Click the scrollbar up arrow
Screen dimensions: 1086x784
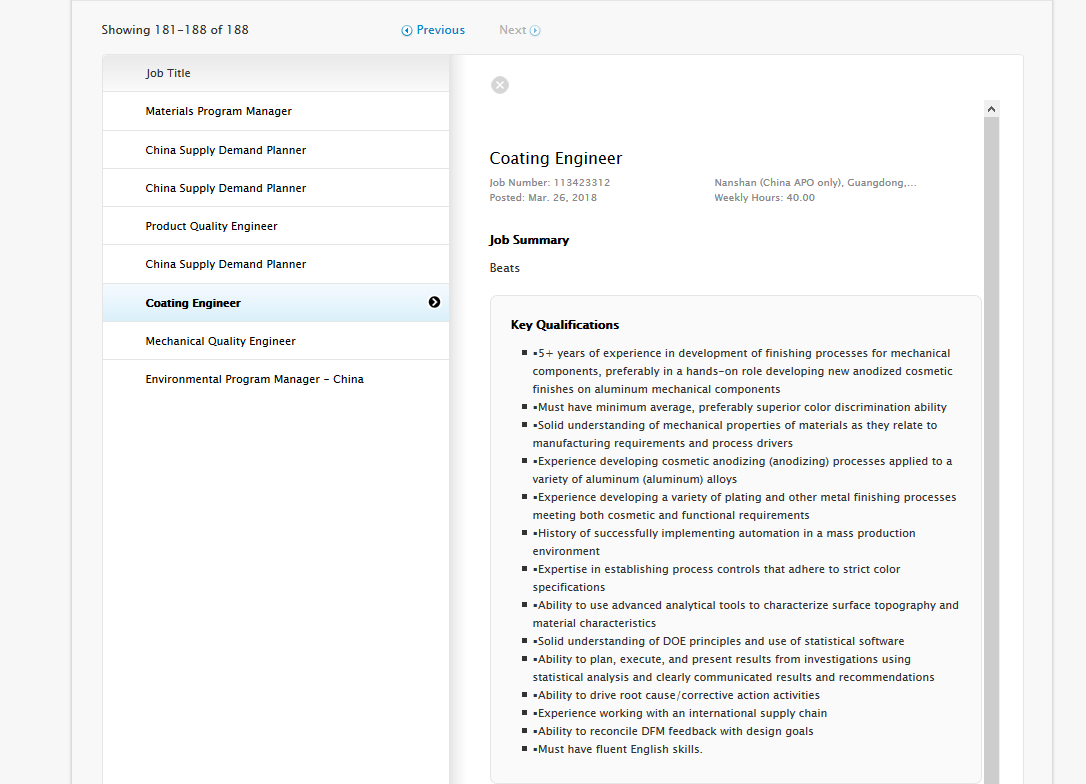(991, 108)
